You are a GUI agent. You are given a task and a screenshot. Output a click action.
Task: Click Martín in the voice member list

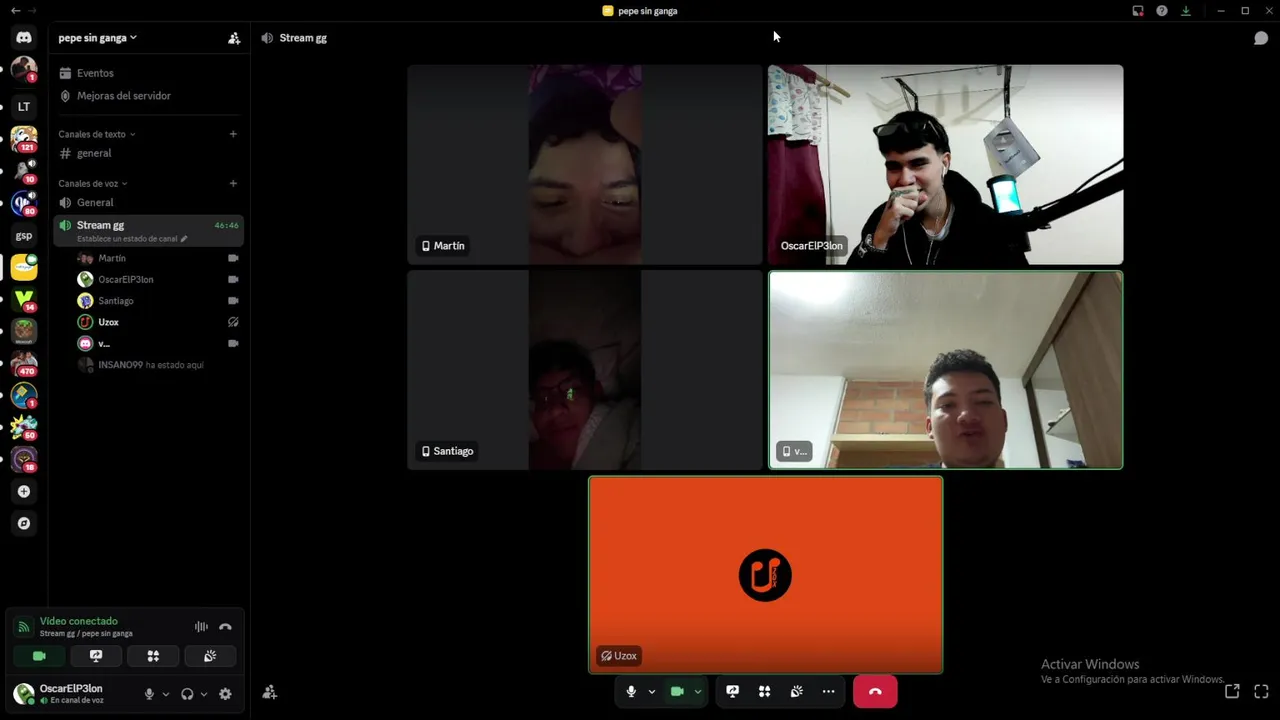[x=158, y=258]
